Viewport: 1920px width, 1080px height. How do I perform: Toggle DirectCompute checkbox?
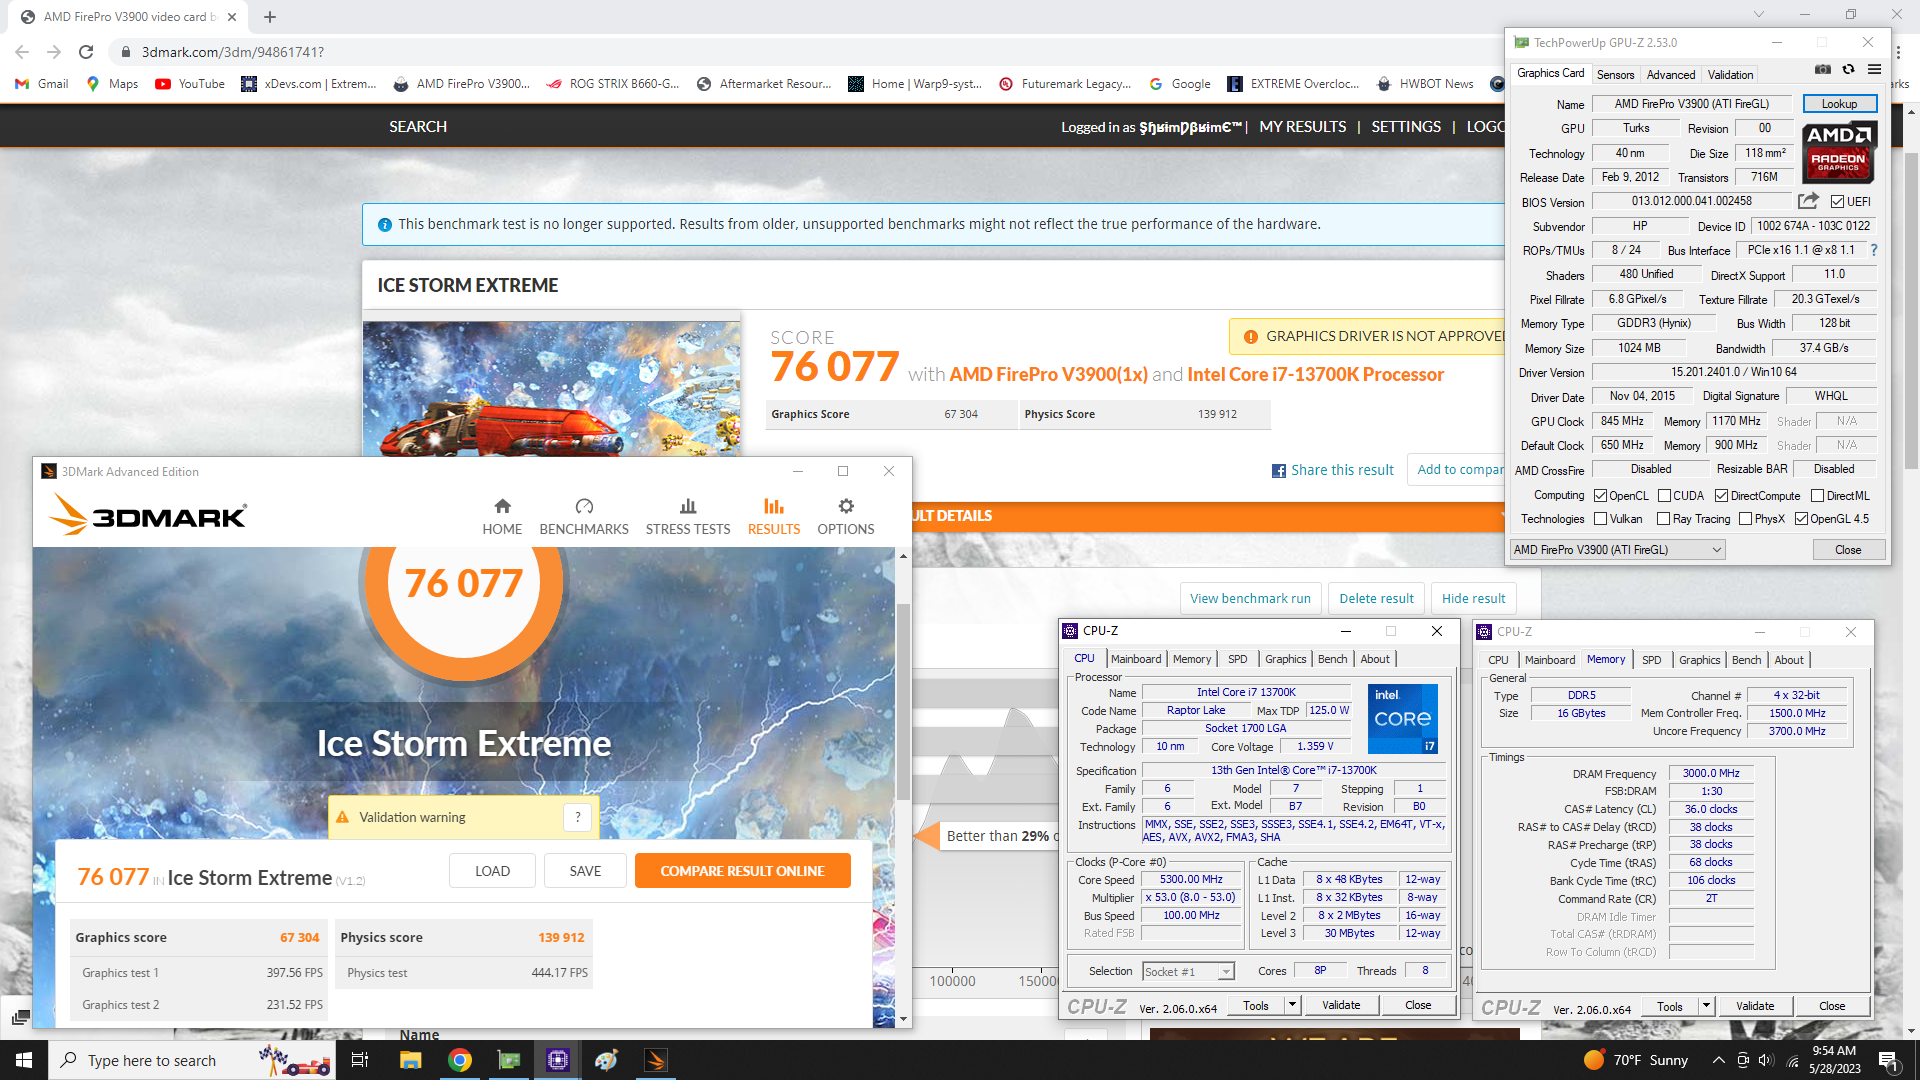click(1721, 496)
